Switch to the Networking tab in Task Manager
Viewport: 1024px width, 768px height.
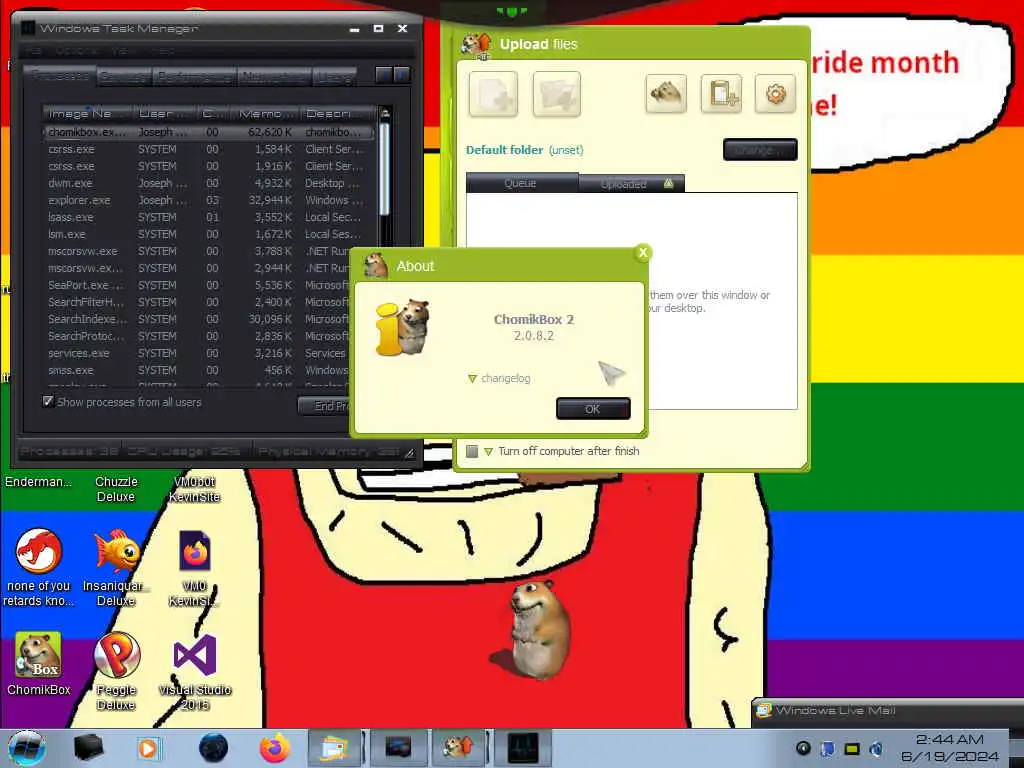click(x=274, y=77)
